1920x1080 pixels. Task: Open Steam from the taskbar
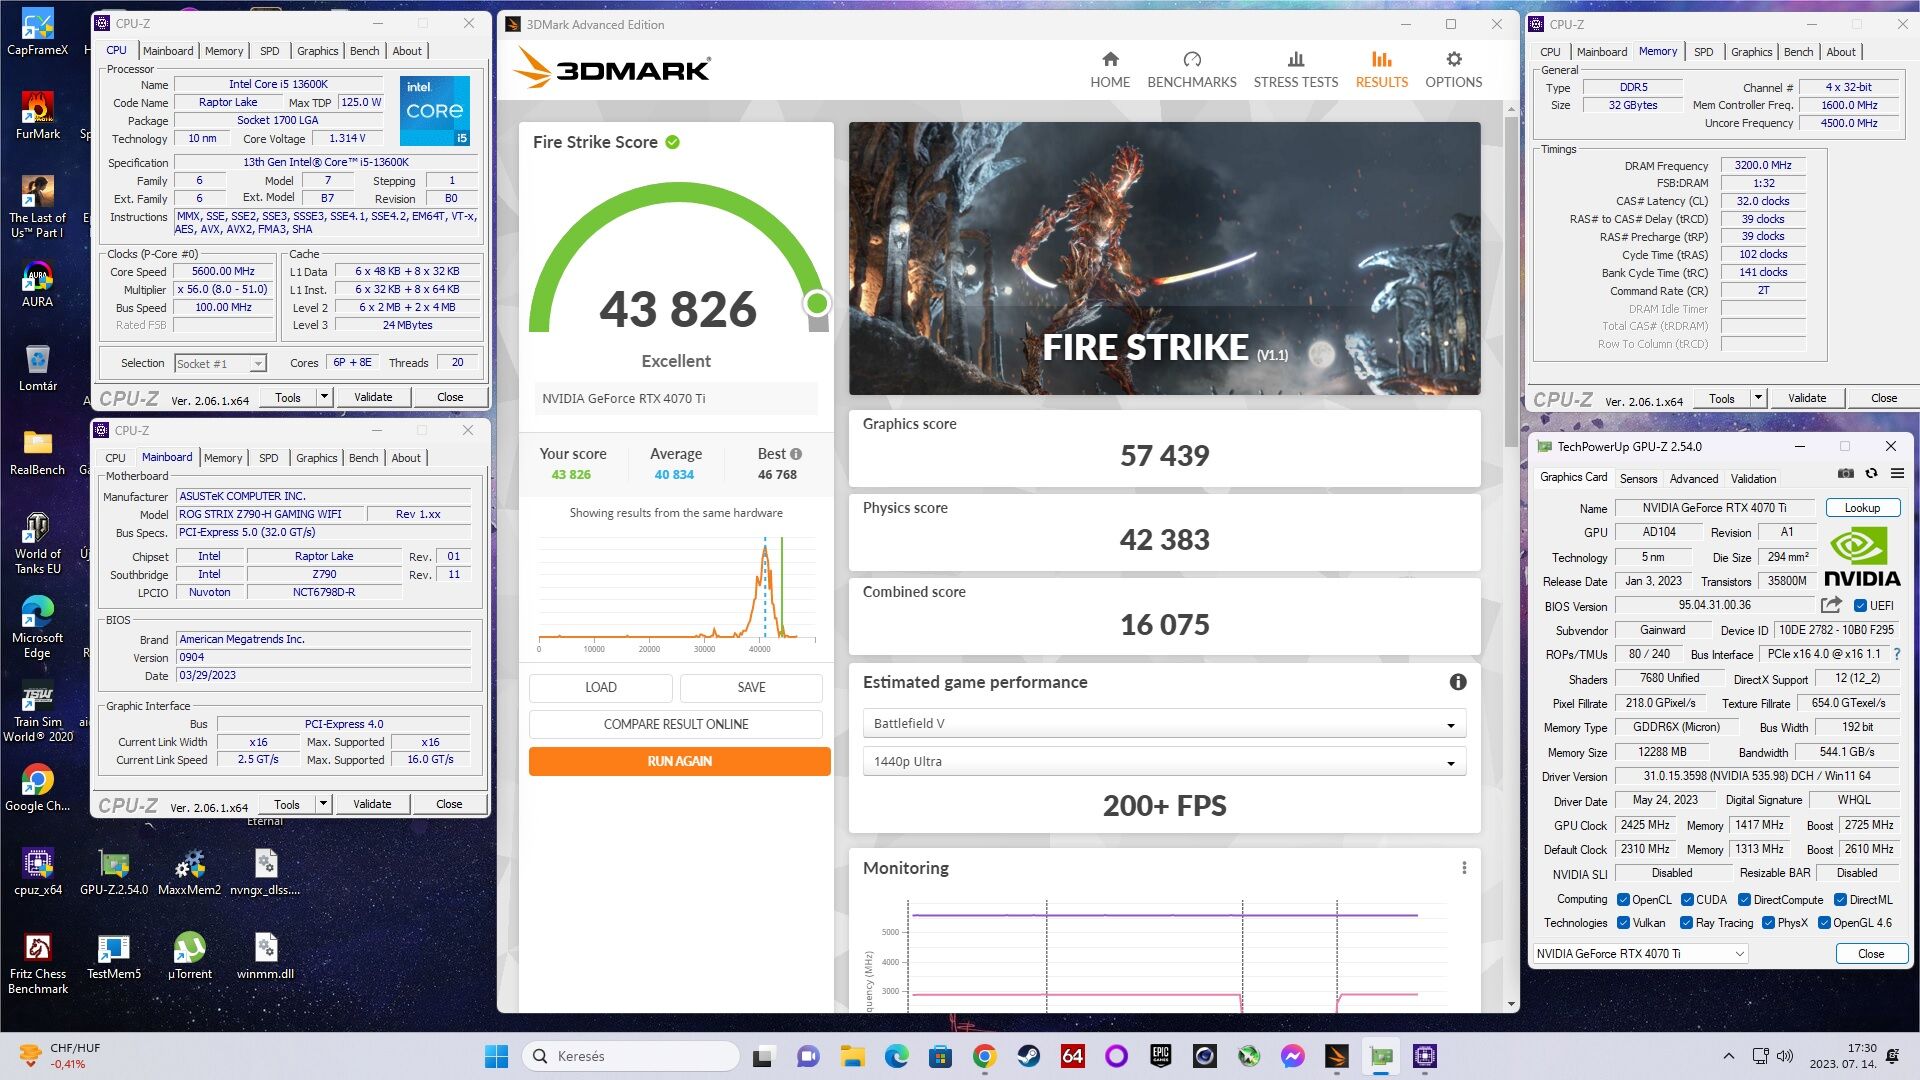(x=1028, y=1056)
